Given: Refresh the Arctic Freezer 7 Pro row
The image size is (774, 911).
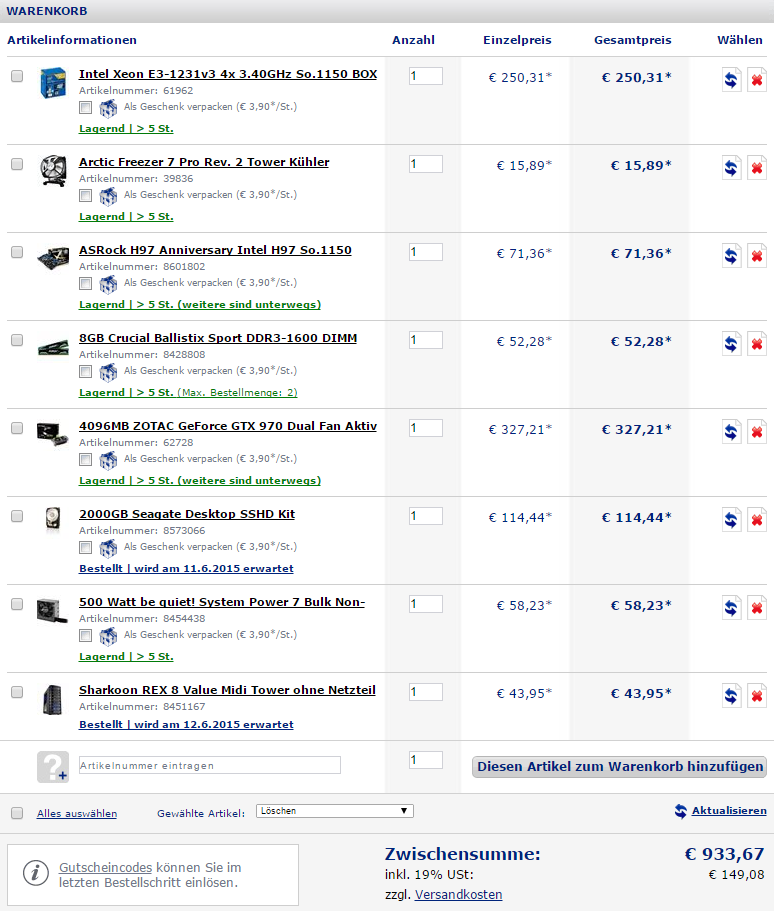Looking at the screenshot, I should coord(732,168).
